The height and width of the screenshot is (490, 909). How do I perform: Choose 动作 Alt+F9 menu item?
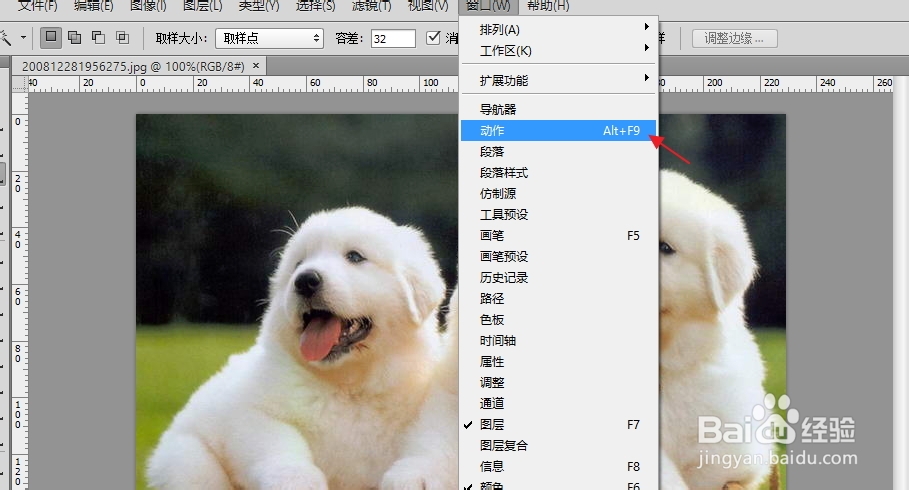point(558,130)
